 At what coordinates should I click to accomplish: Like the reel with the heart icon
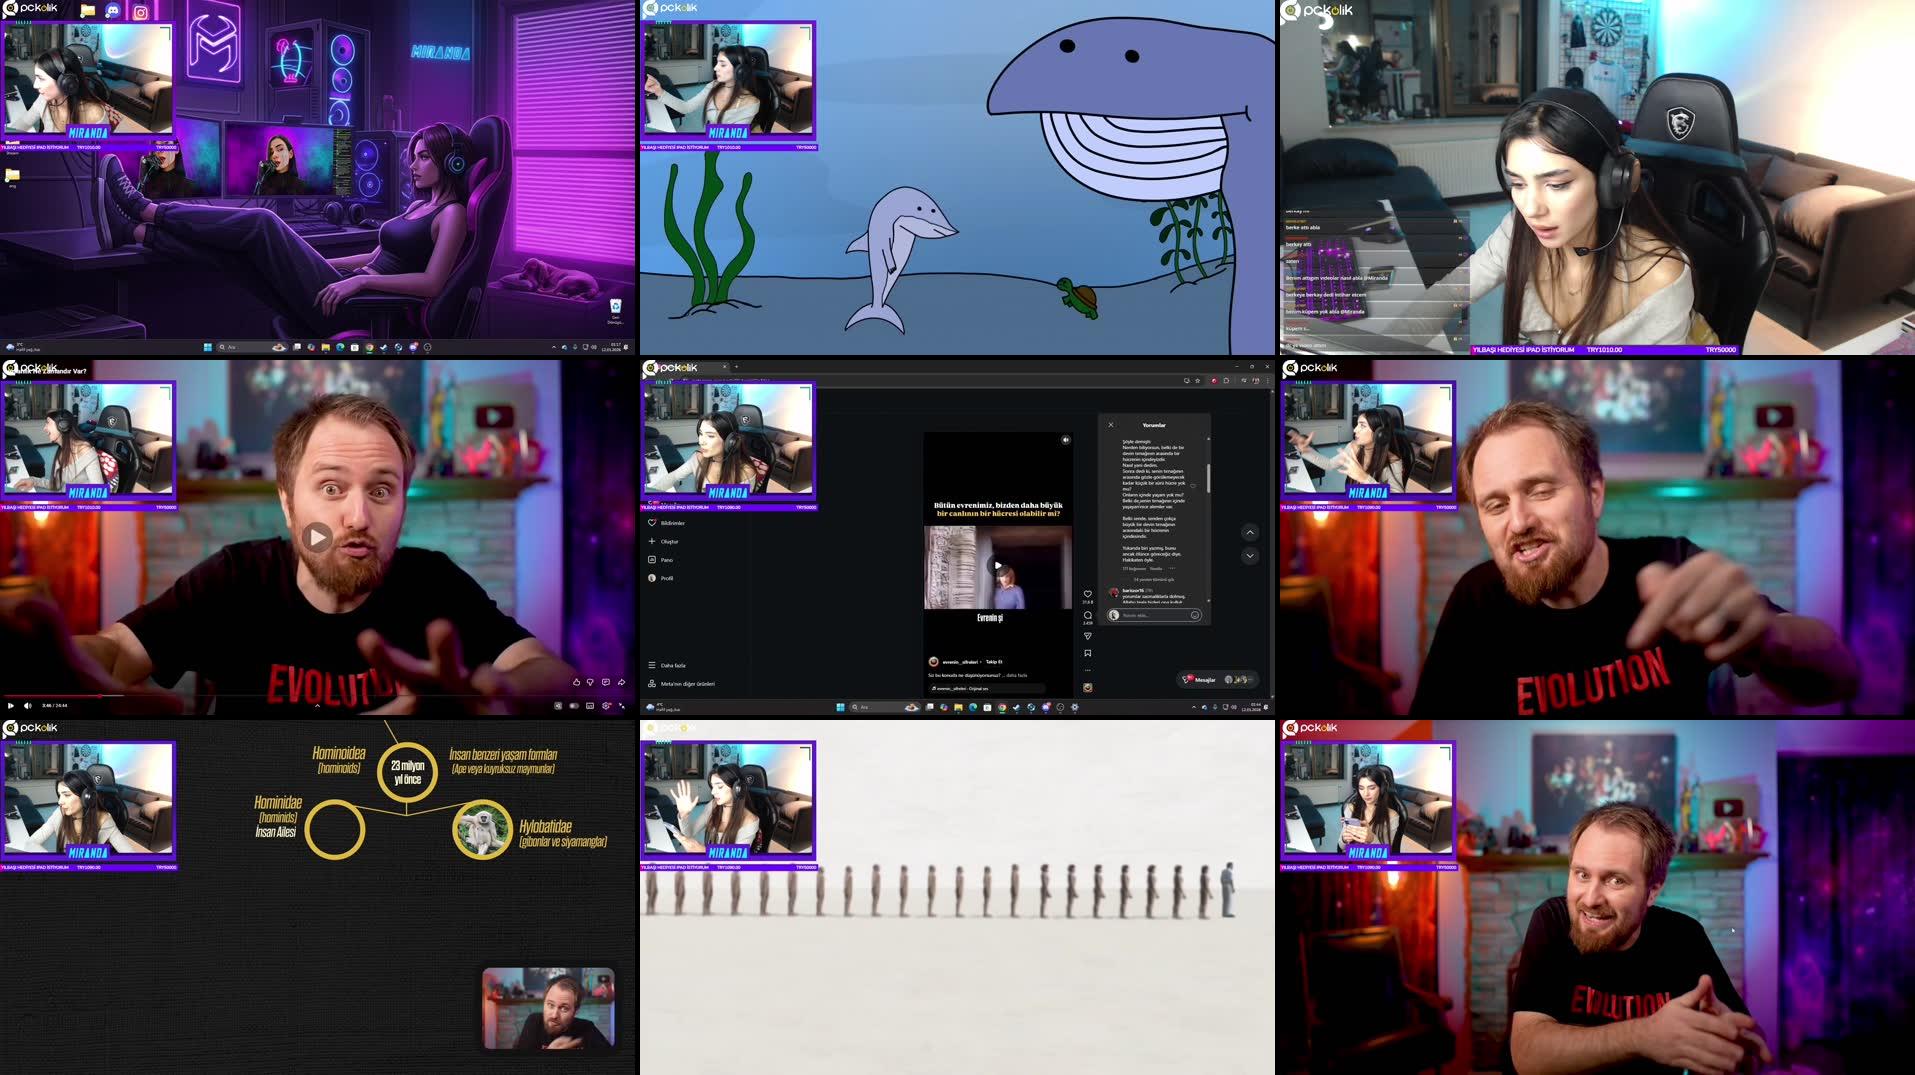1088,594
